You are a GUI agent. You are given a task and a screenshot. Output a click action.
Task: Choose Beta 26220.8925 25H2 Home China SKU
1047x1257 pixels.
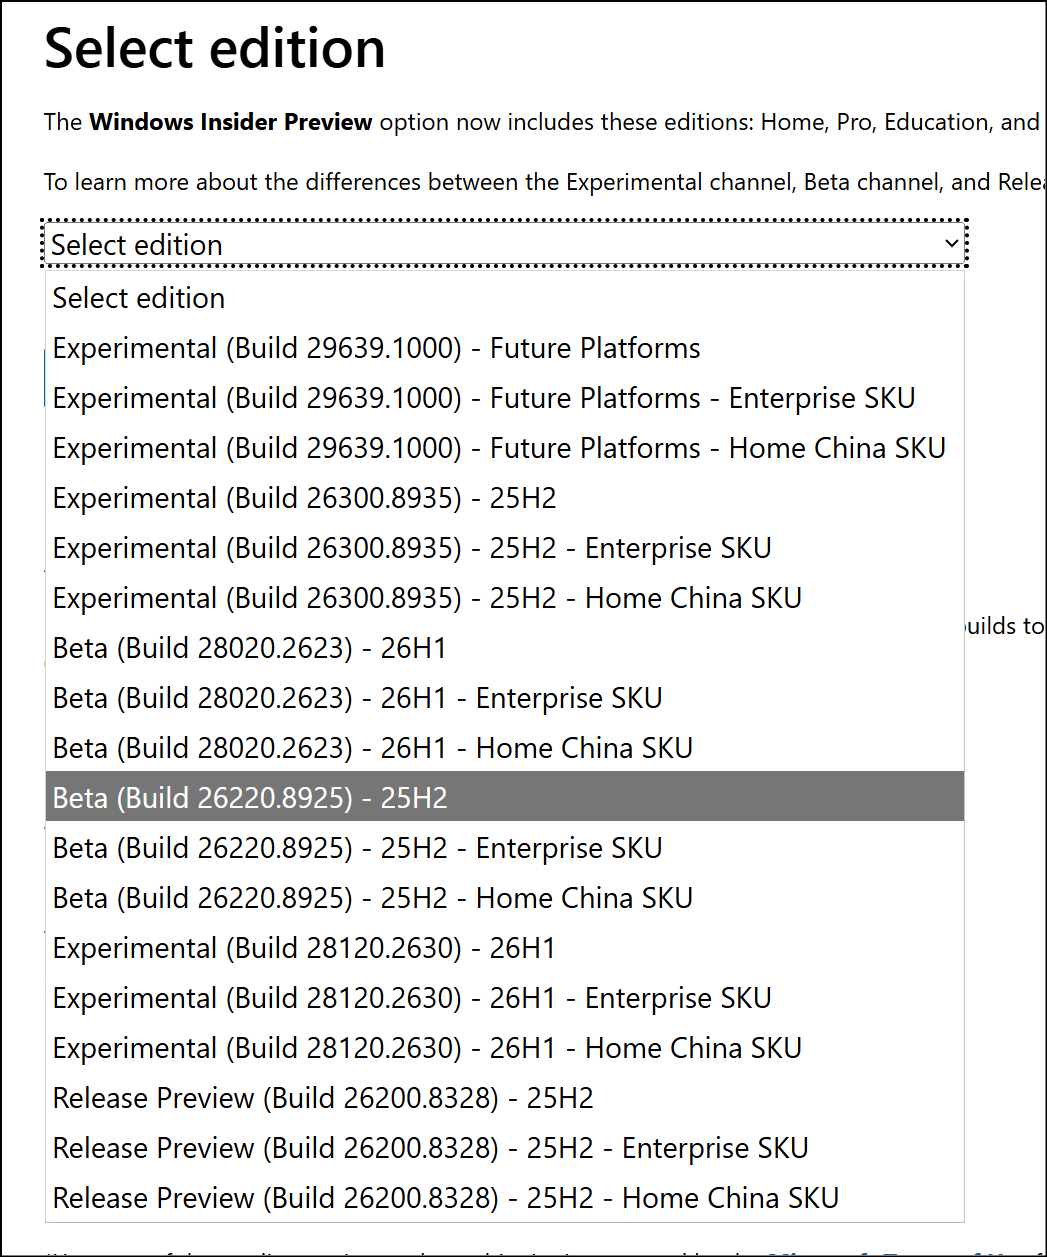(x=505, y=898)
